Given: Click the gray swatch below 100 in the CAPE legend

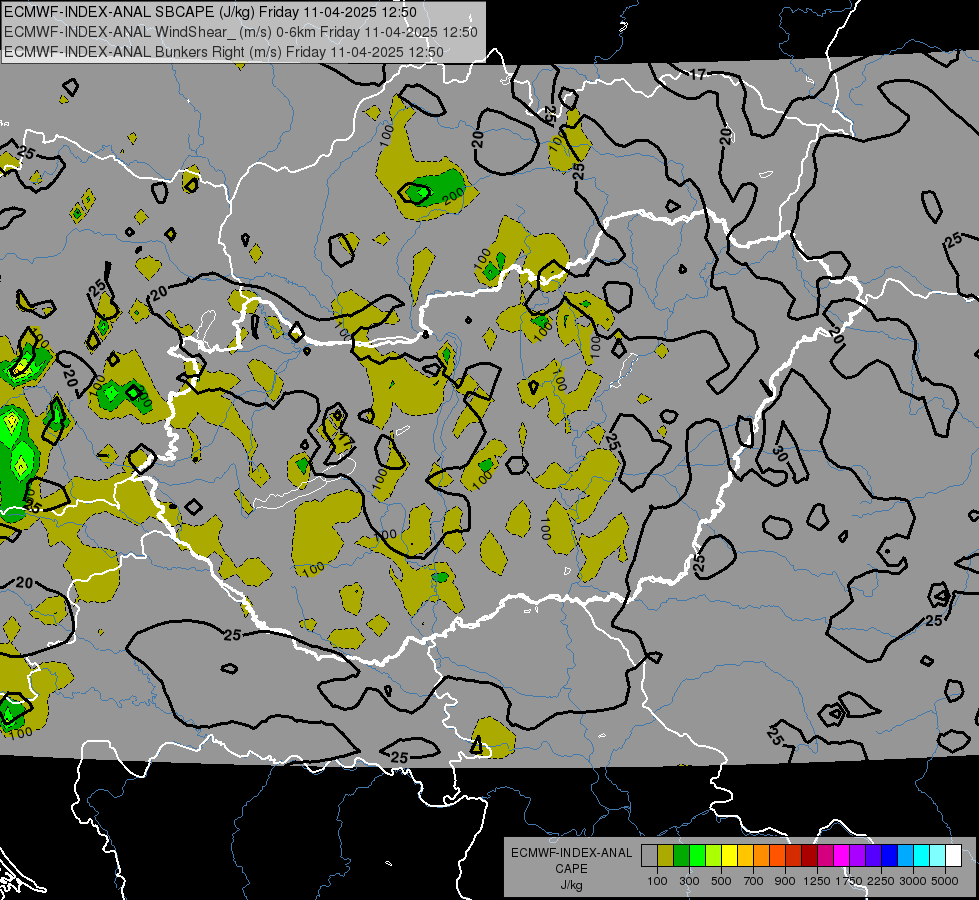Looking at the screenshot, I should pyautogui.click(x=649, y=856).
